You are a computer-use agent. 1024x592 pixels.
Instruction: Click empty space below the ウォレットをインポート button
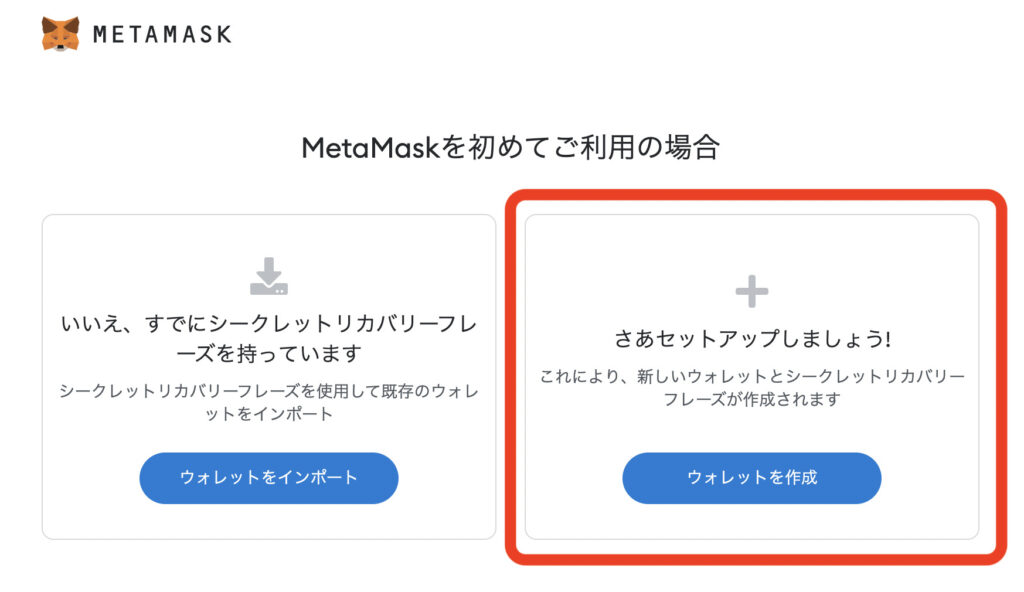pos(268,520)
